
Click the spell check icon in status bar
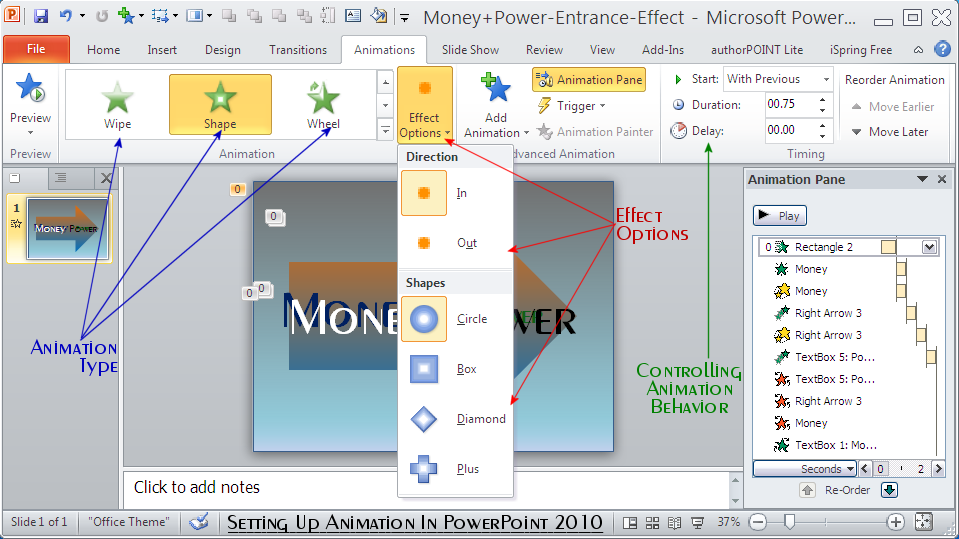tap(199, 522)
